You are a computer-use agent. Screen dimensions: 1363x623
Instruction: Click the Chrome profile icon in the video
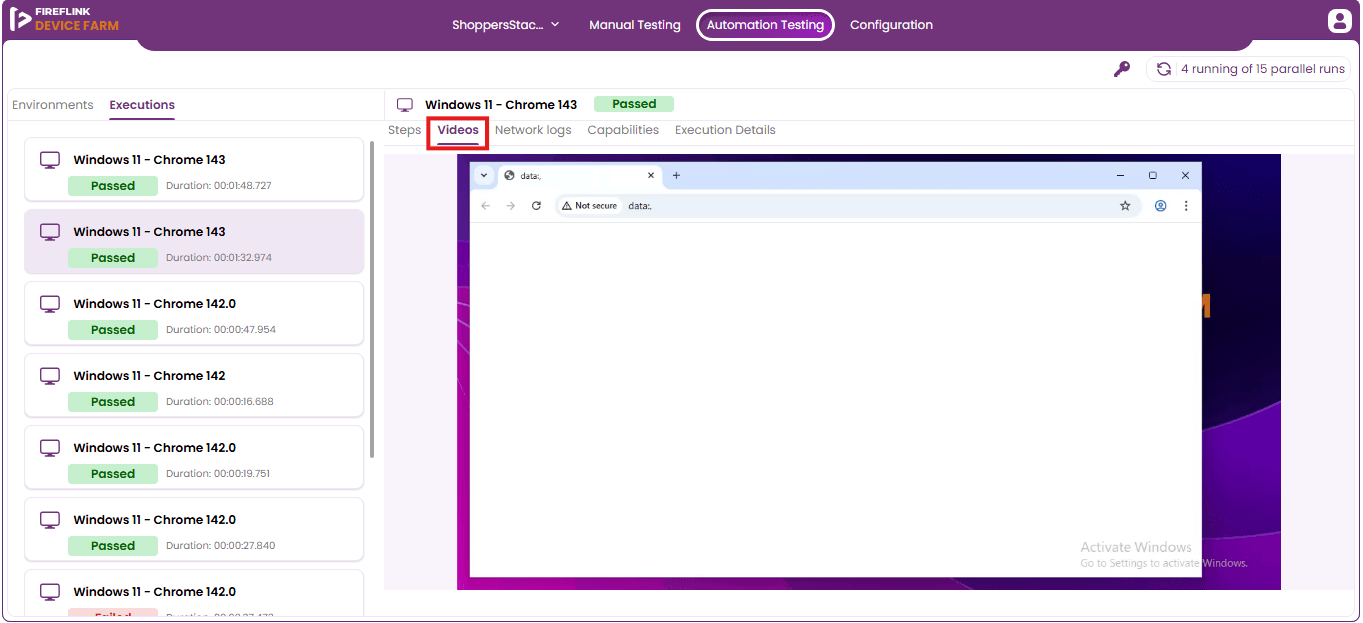tap(1161, 206)
